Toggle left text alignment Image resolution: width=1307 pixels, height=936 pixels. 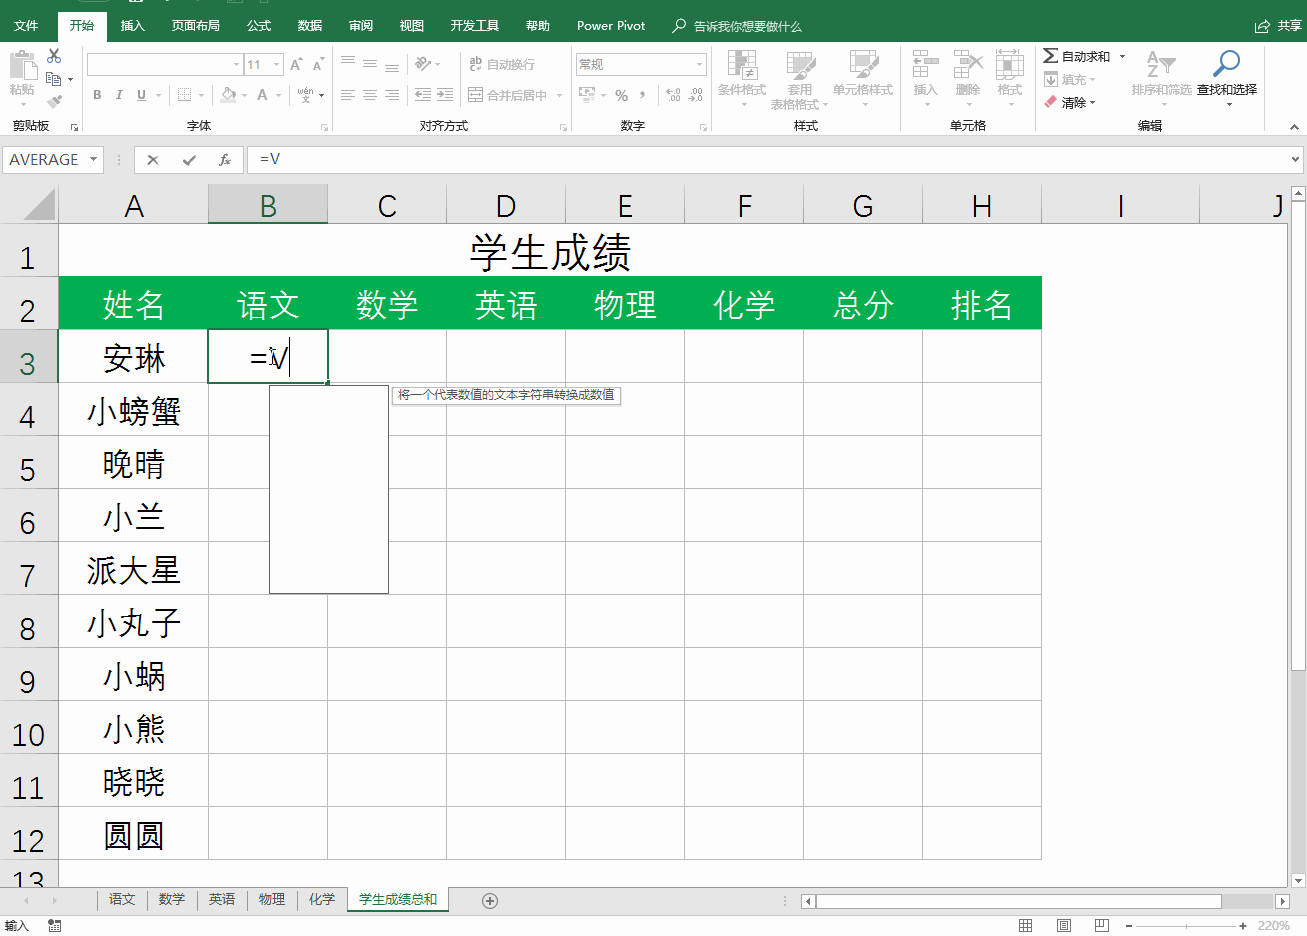348,95
